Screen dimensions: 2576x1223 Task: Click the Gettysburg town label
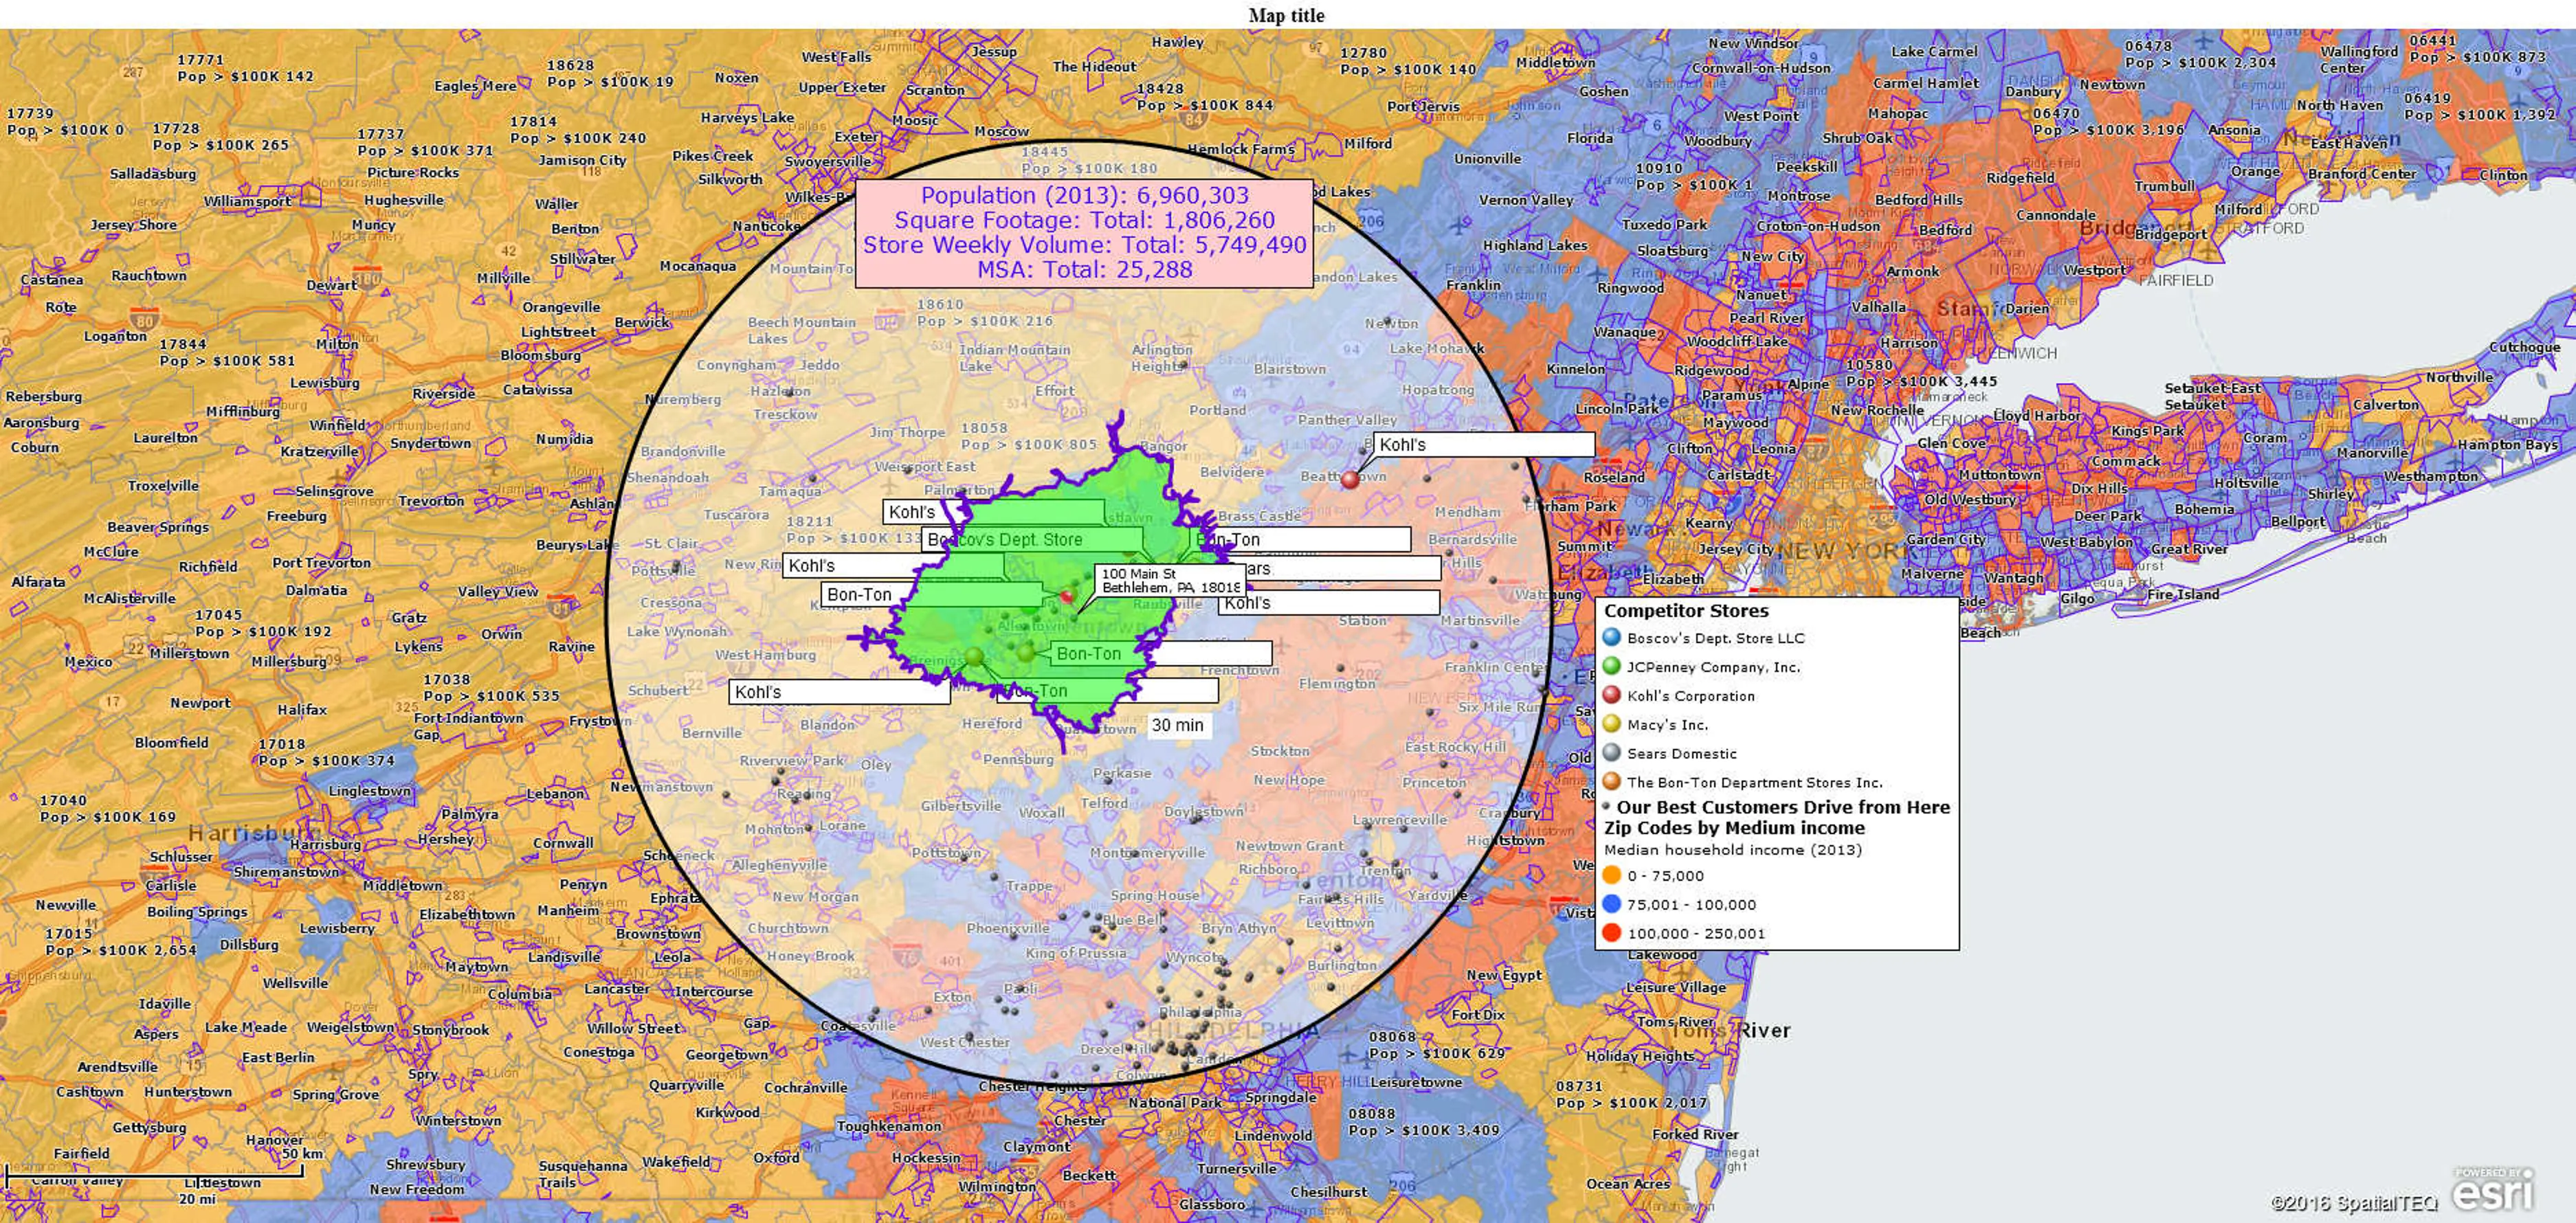point(149,1127)
